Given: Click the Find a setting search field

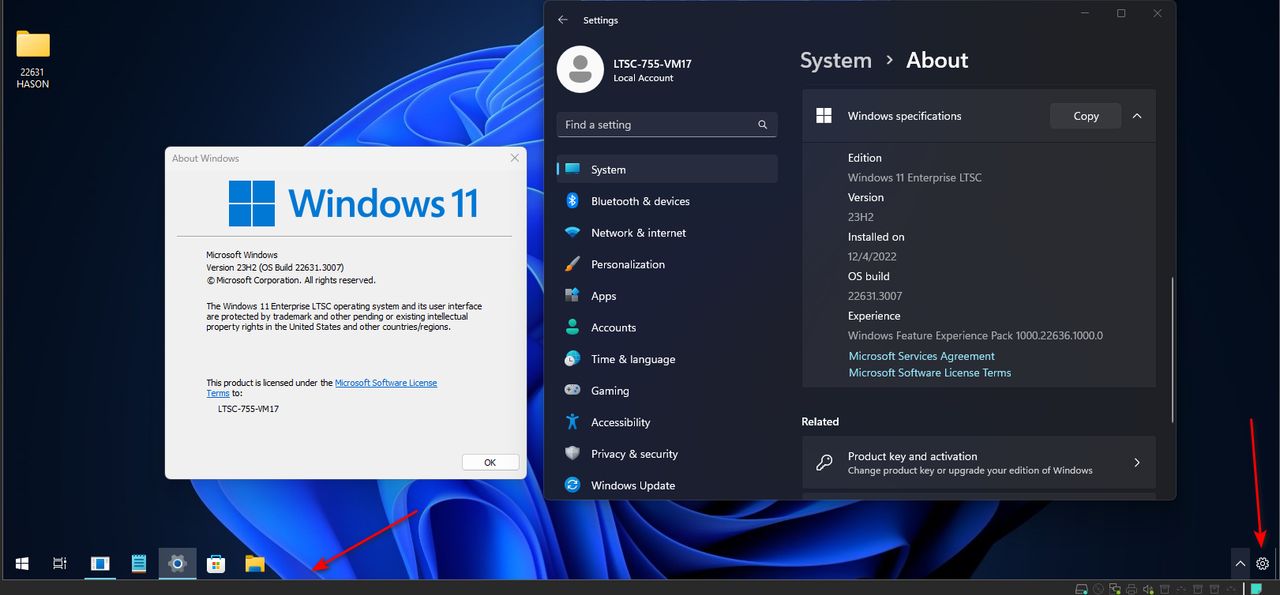Looking at the screenshot, I should pos(667,125).
